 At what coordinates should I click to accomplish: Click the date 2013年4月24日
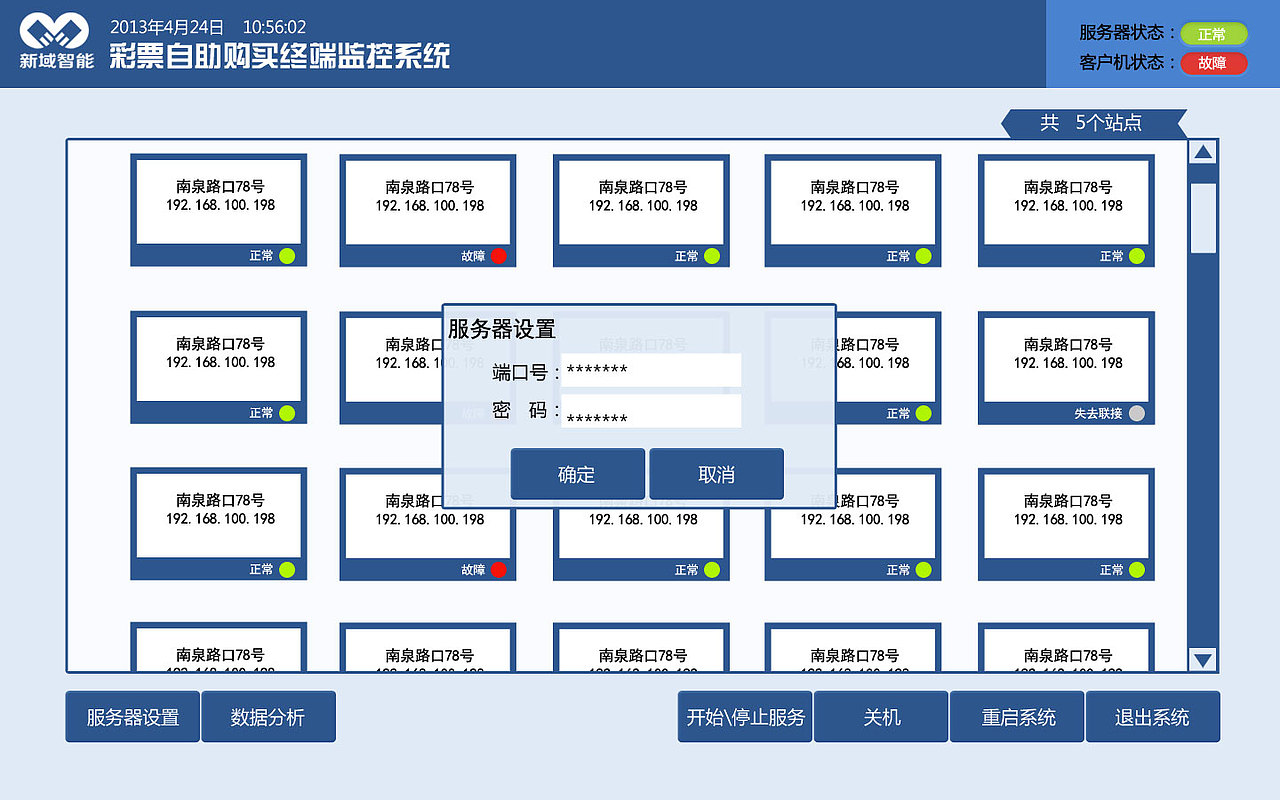[167, 27]
